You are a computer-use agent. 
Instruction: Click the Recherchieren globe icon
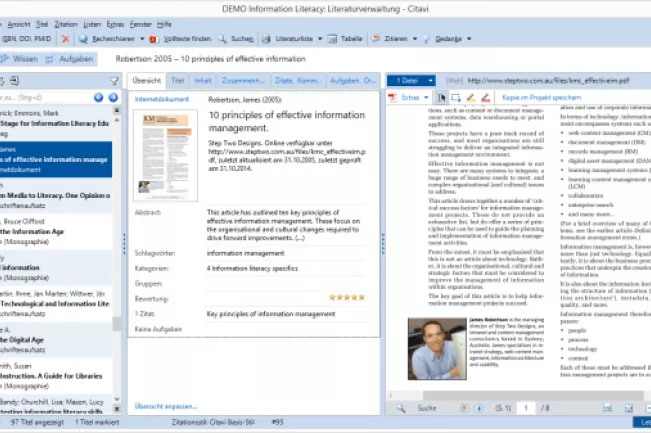[83, 39]
